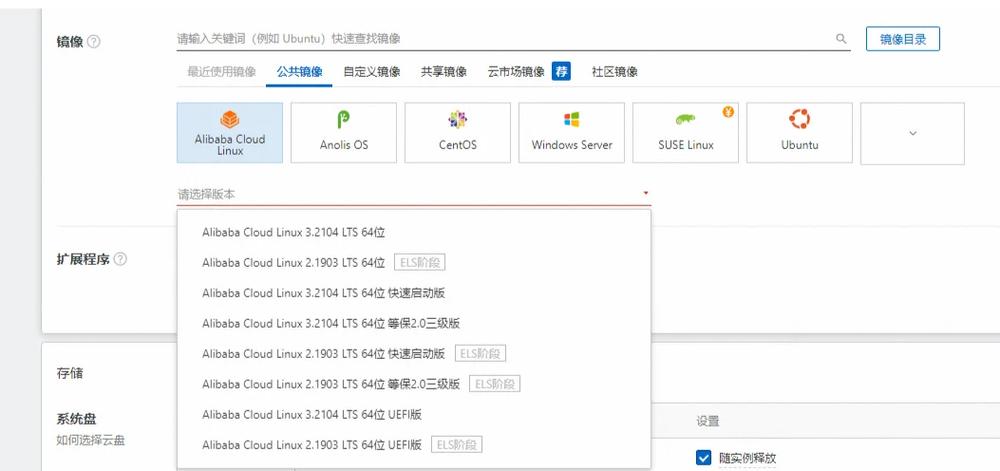The width and height of the screenshot is (1000, 471).
Task: Select the Alibaba Cloud Linux image tile
Action: coord(230,133)
